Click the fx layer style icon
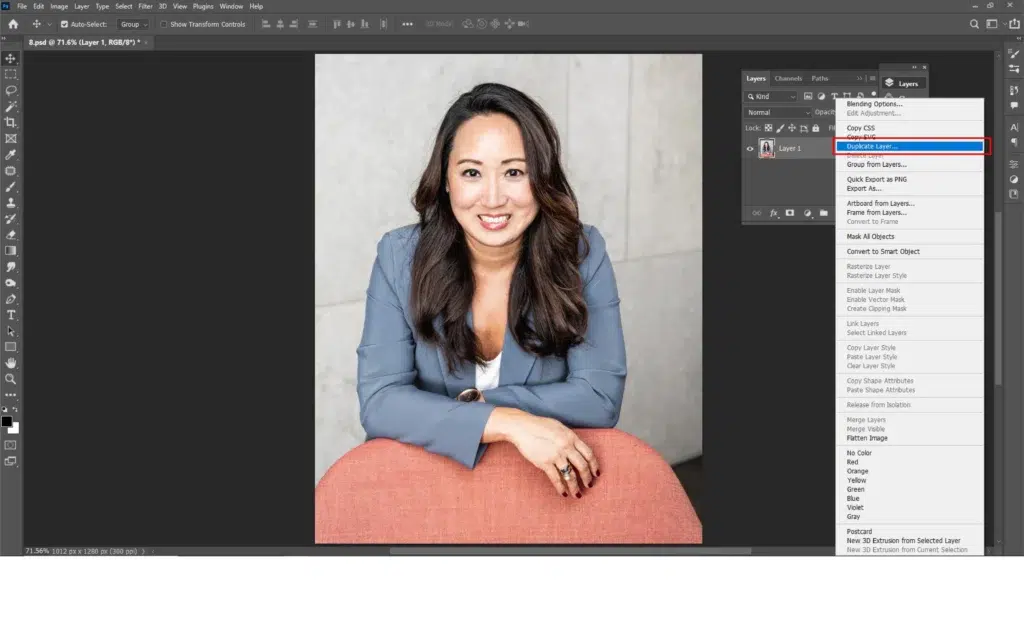This screenshot has width=1024, height=640. (x=773, y=213)
